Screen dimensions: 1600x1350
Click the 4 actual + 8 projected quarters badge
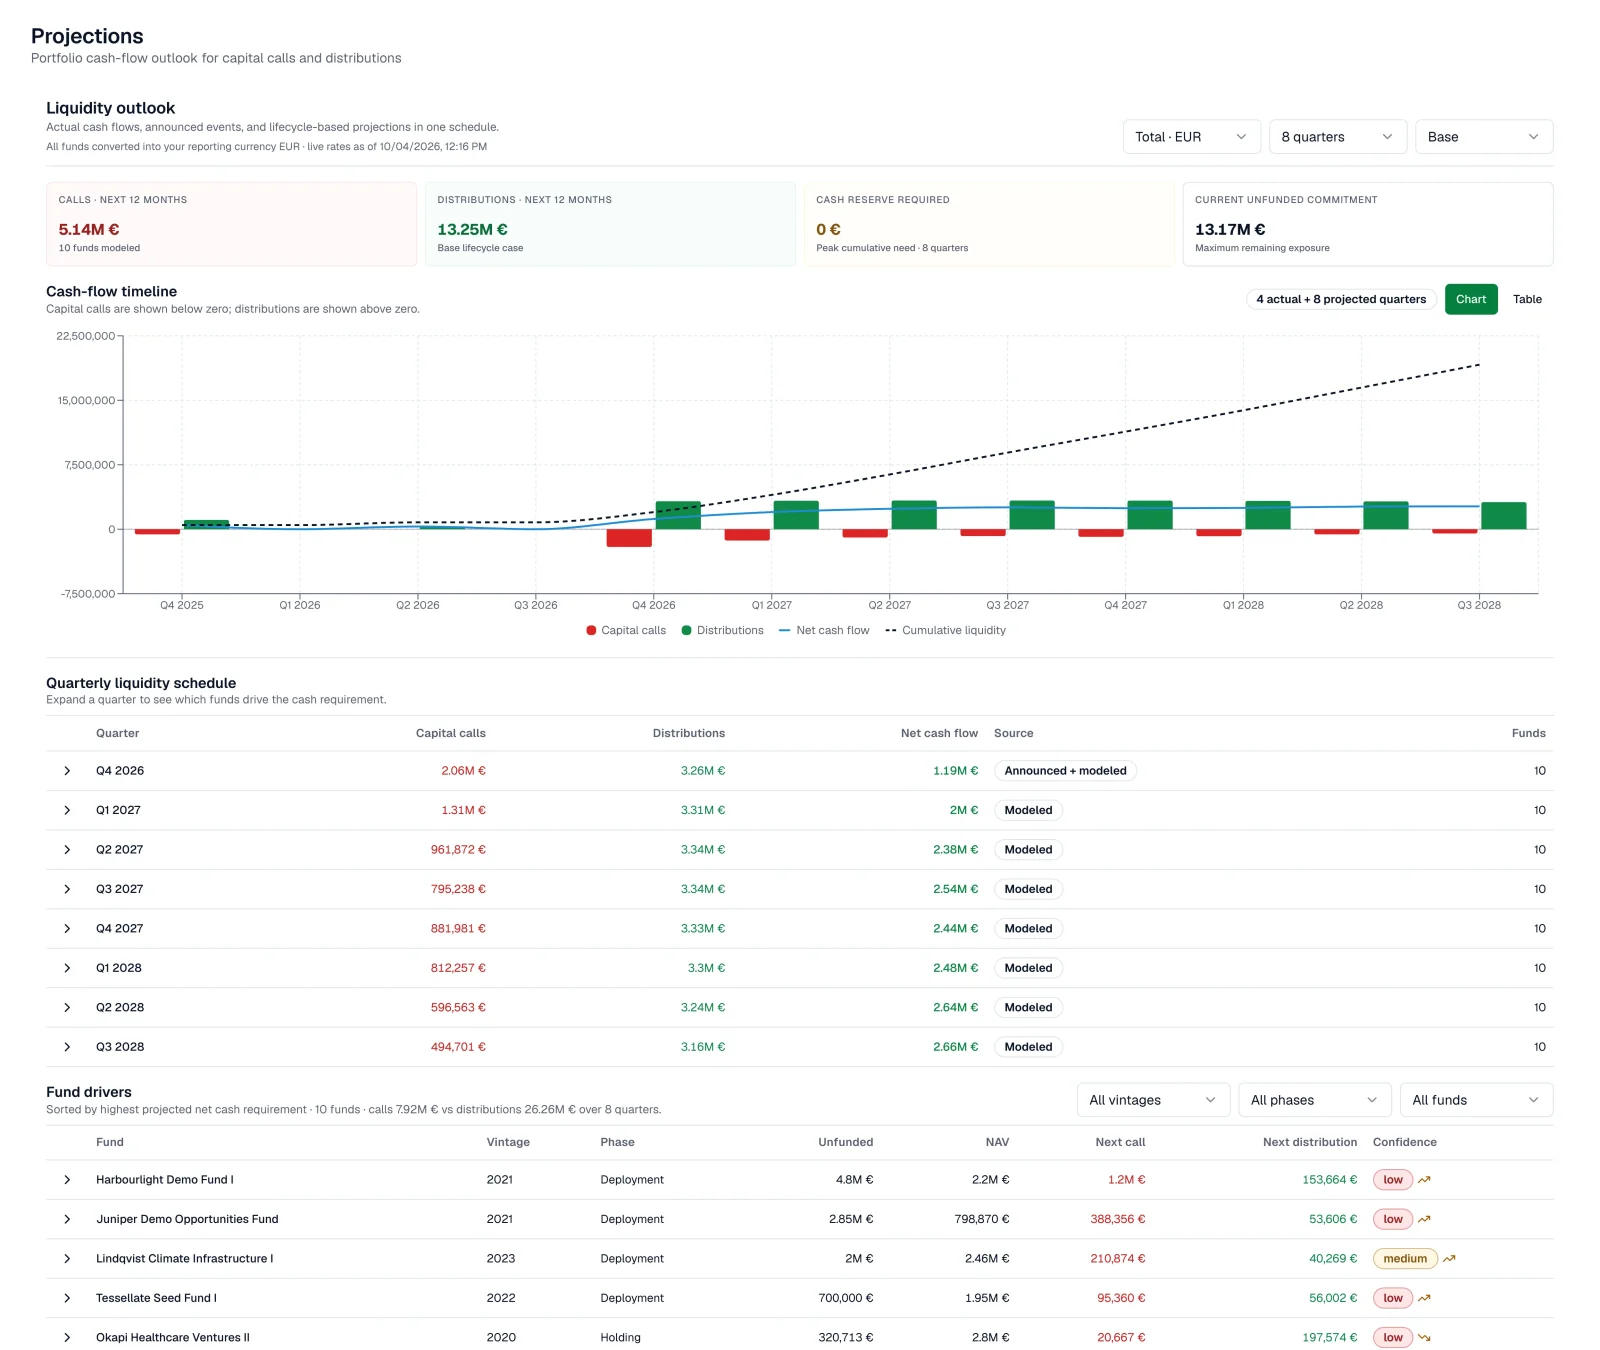point(1341,299)
